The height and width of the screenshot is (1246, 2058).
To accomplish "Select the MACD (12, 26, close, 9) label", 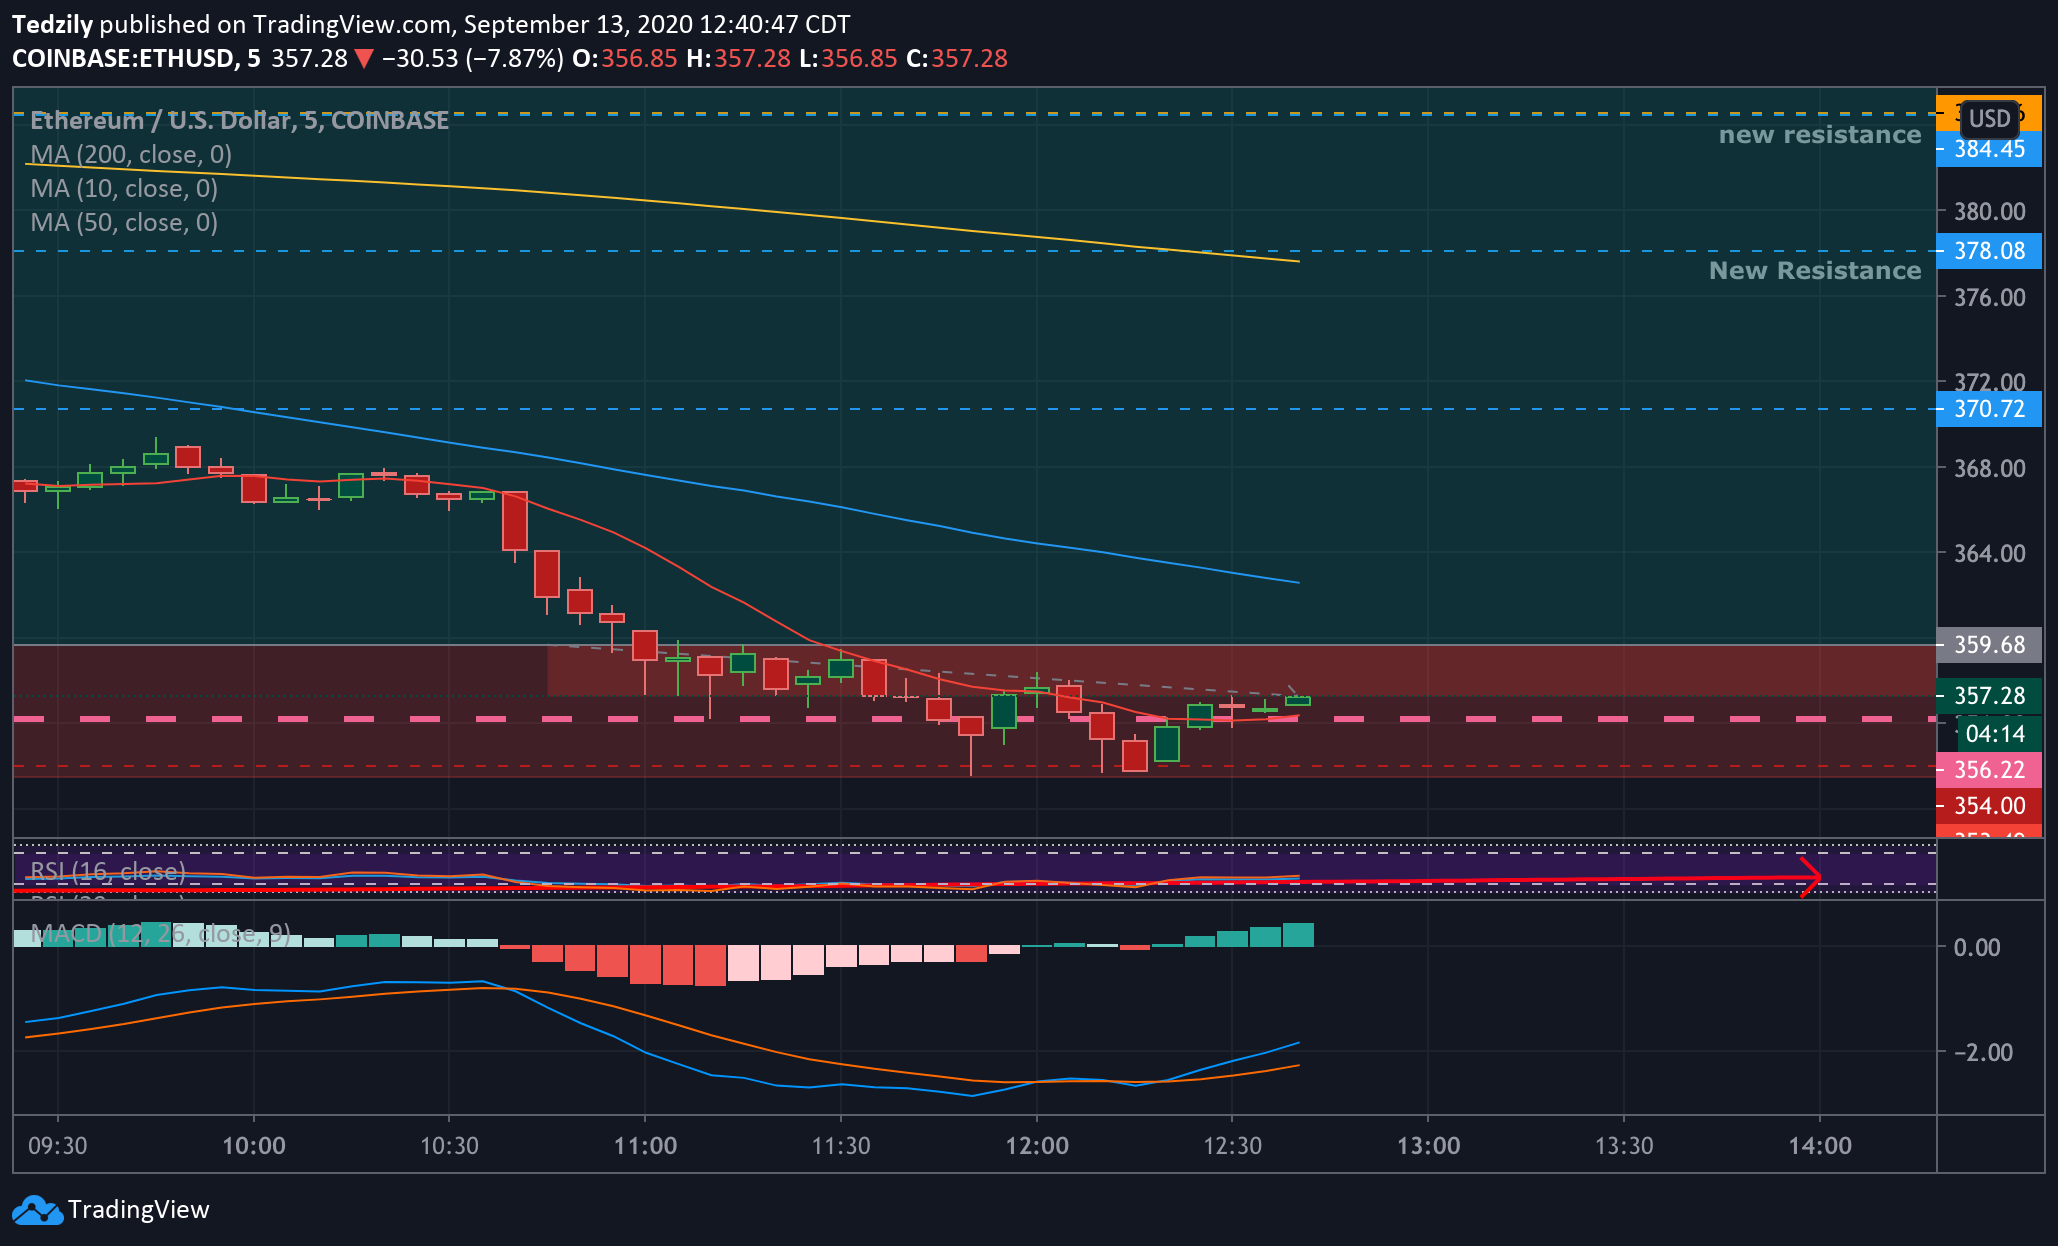I will [160, 934].
